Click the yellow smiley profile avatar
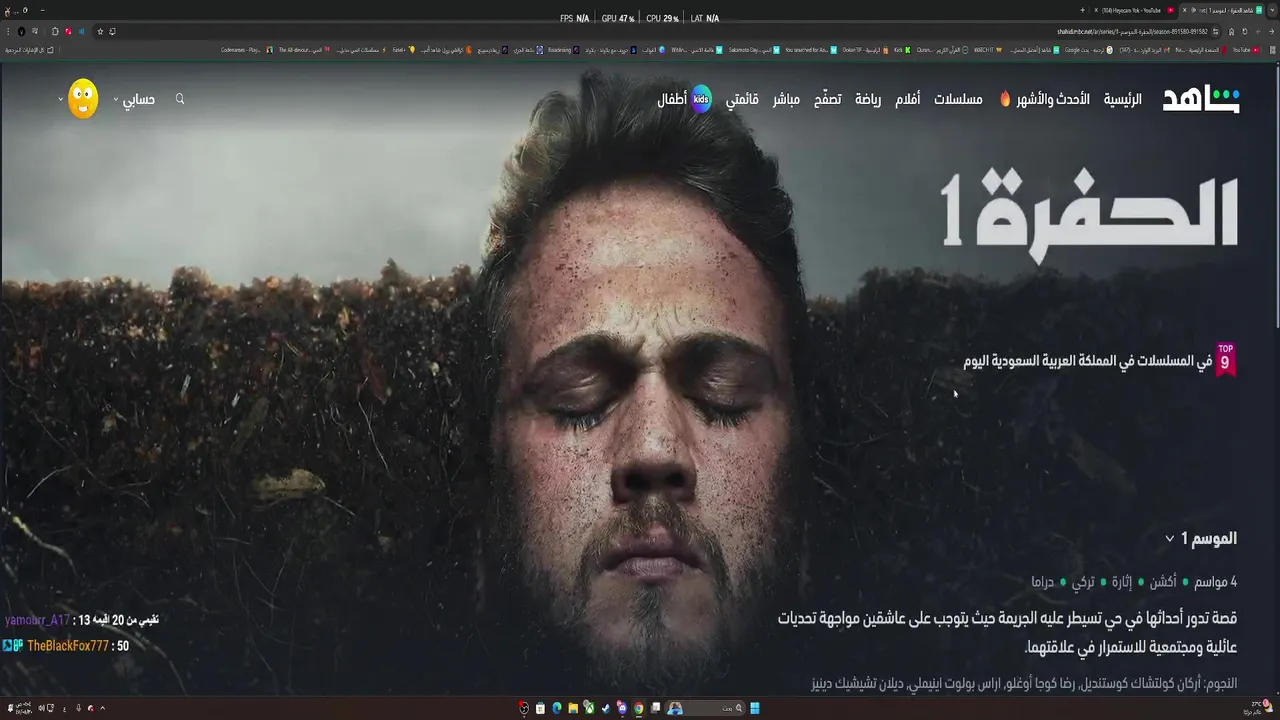 (83, 98)
